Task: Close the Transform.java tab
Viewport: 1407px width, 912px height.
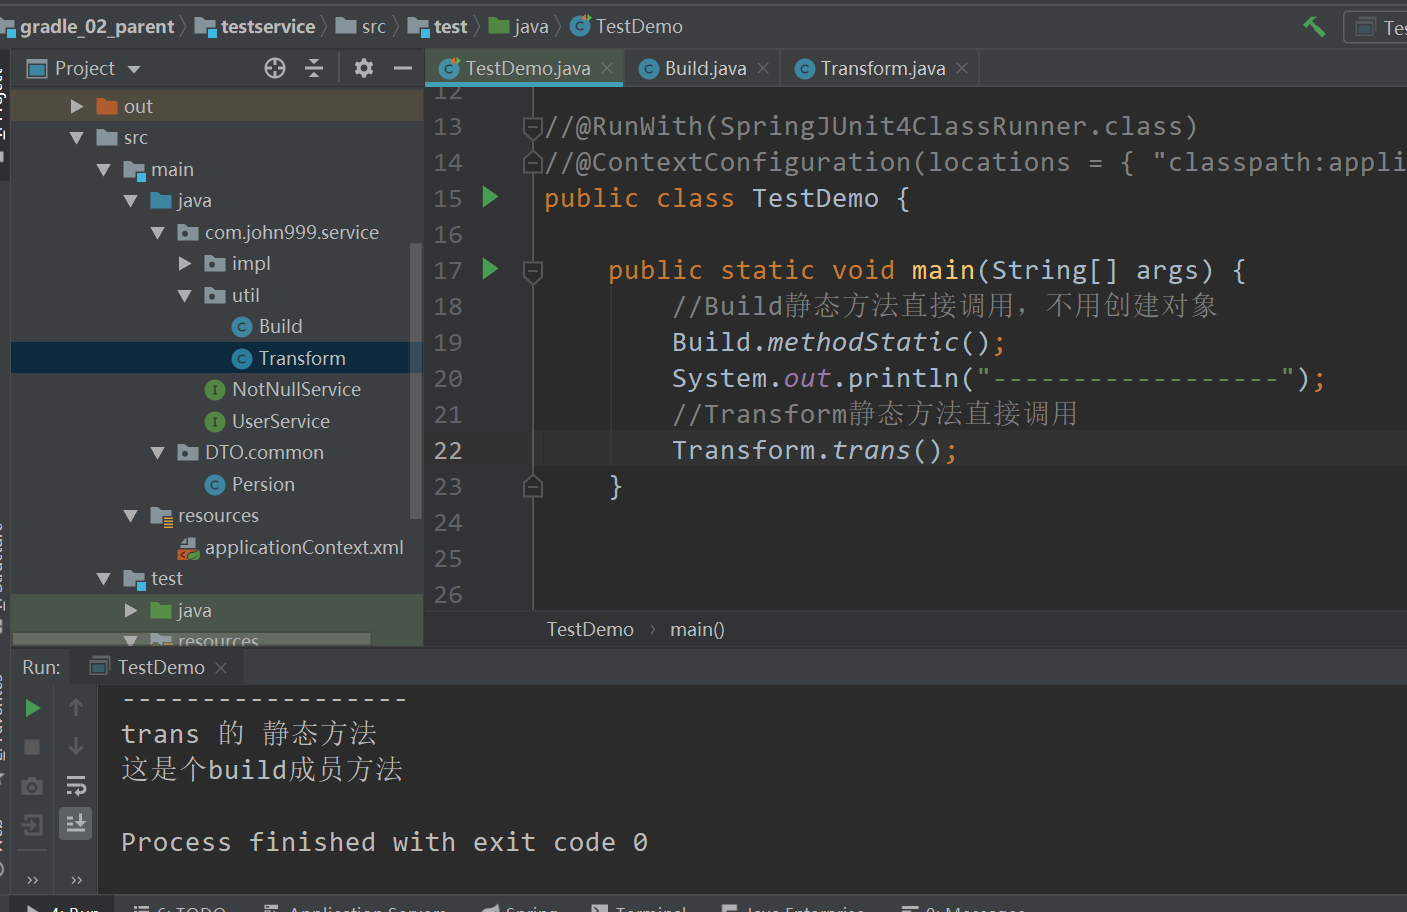Action: pos(962,68)
